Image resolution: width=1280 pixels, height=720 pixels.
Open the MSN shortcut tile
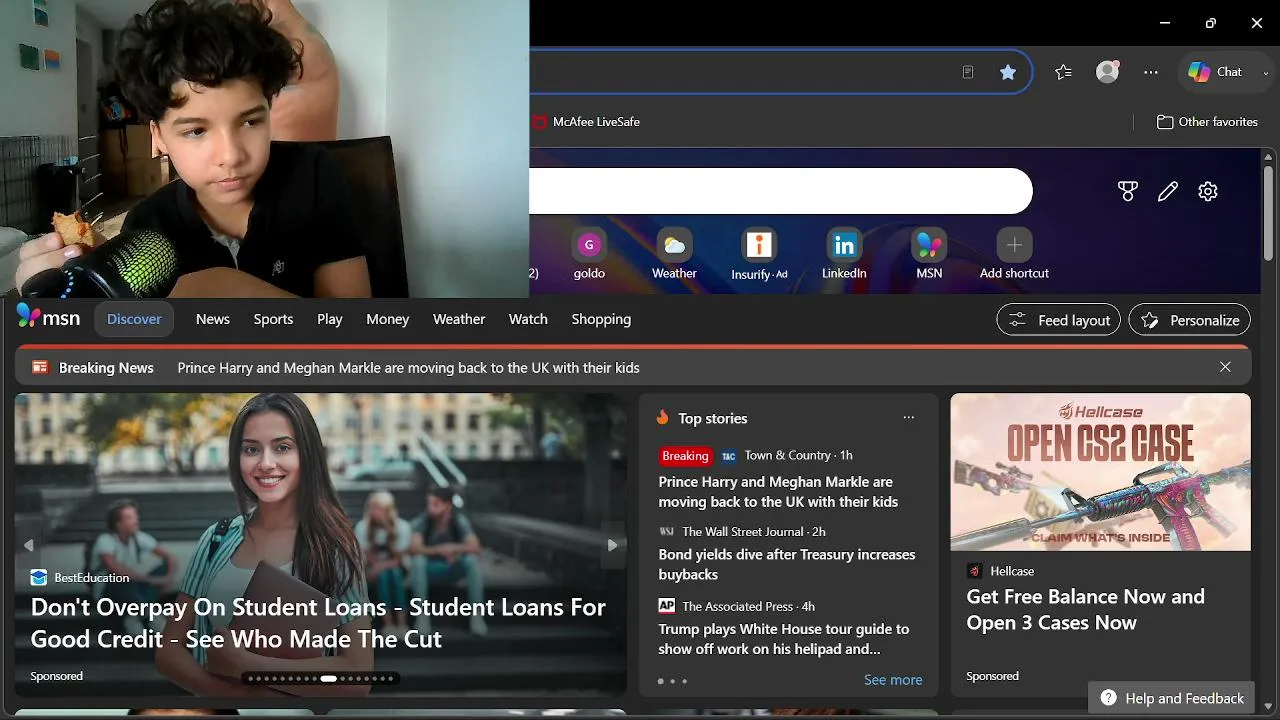[x=929, y=254]
